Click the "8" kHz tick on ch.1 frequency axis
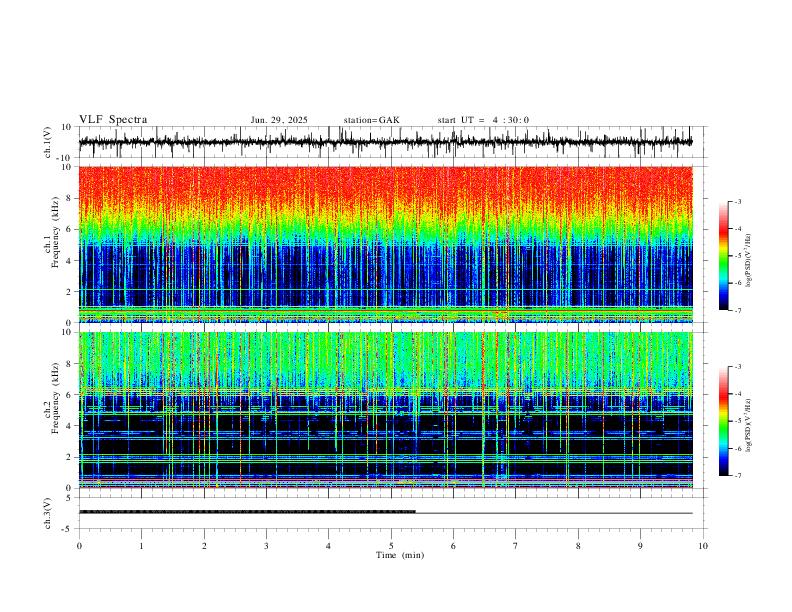Screen dimensions: 792x612 70,198
